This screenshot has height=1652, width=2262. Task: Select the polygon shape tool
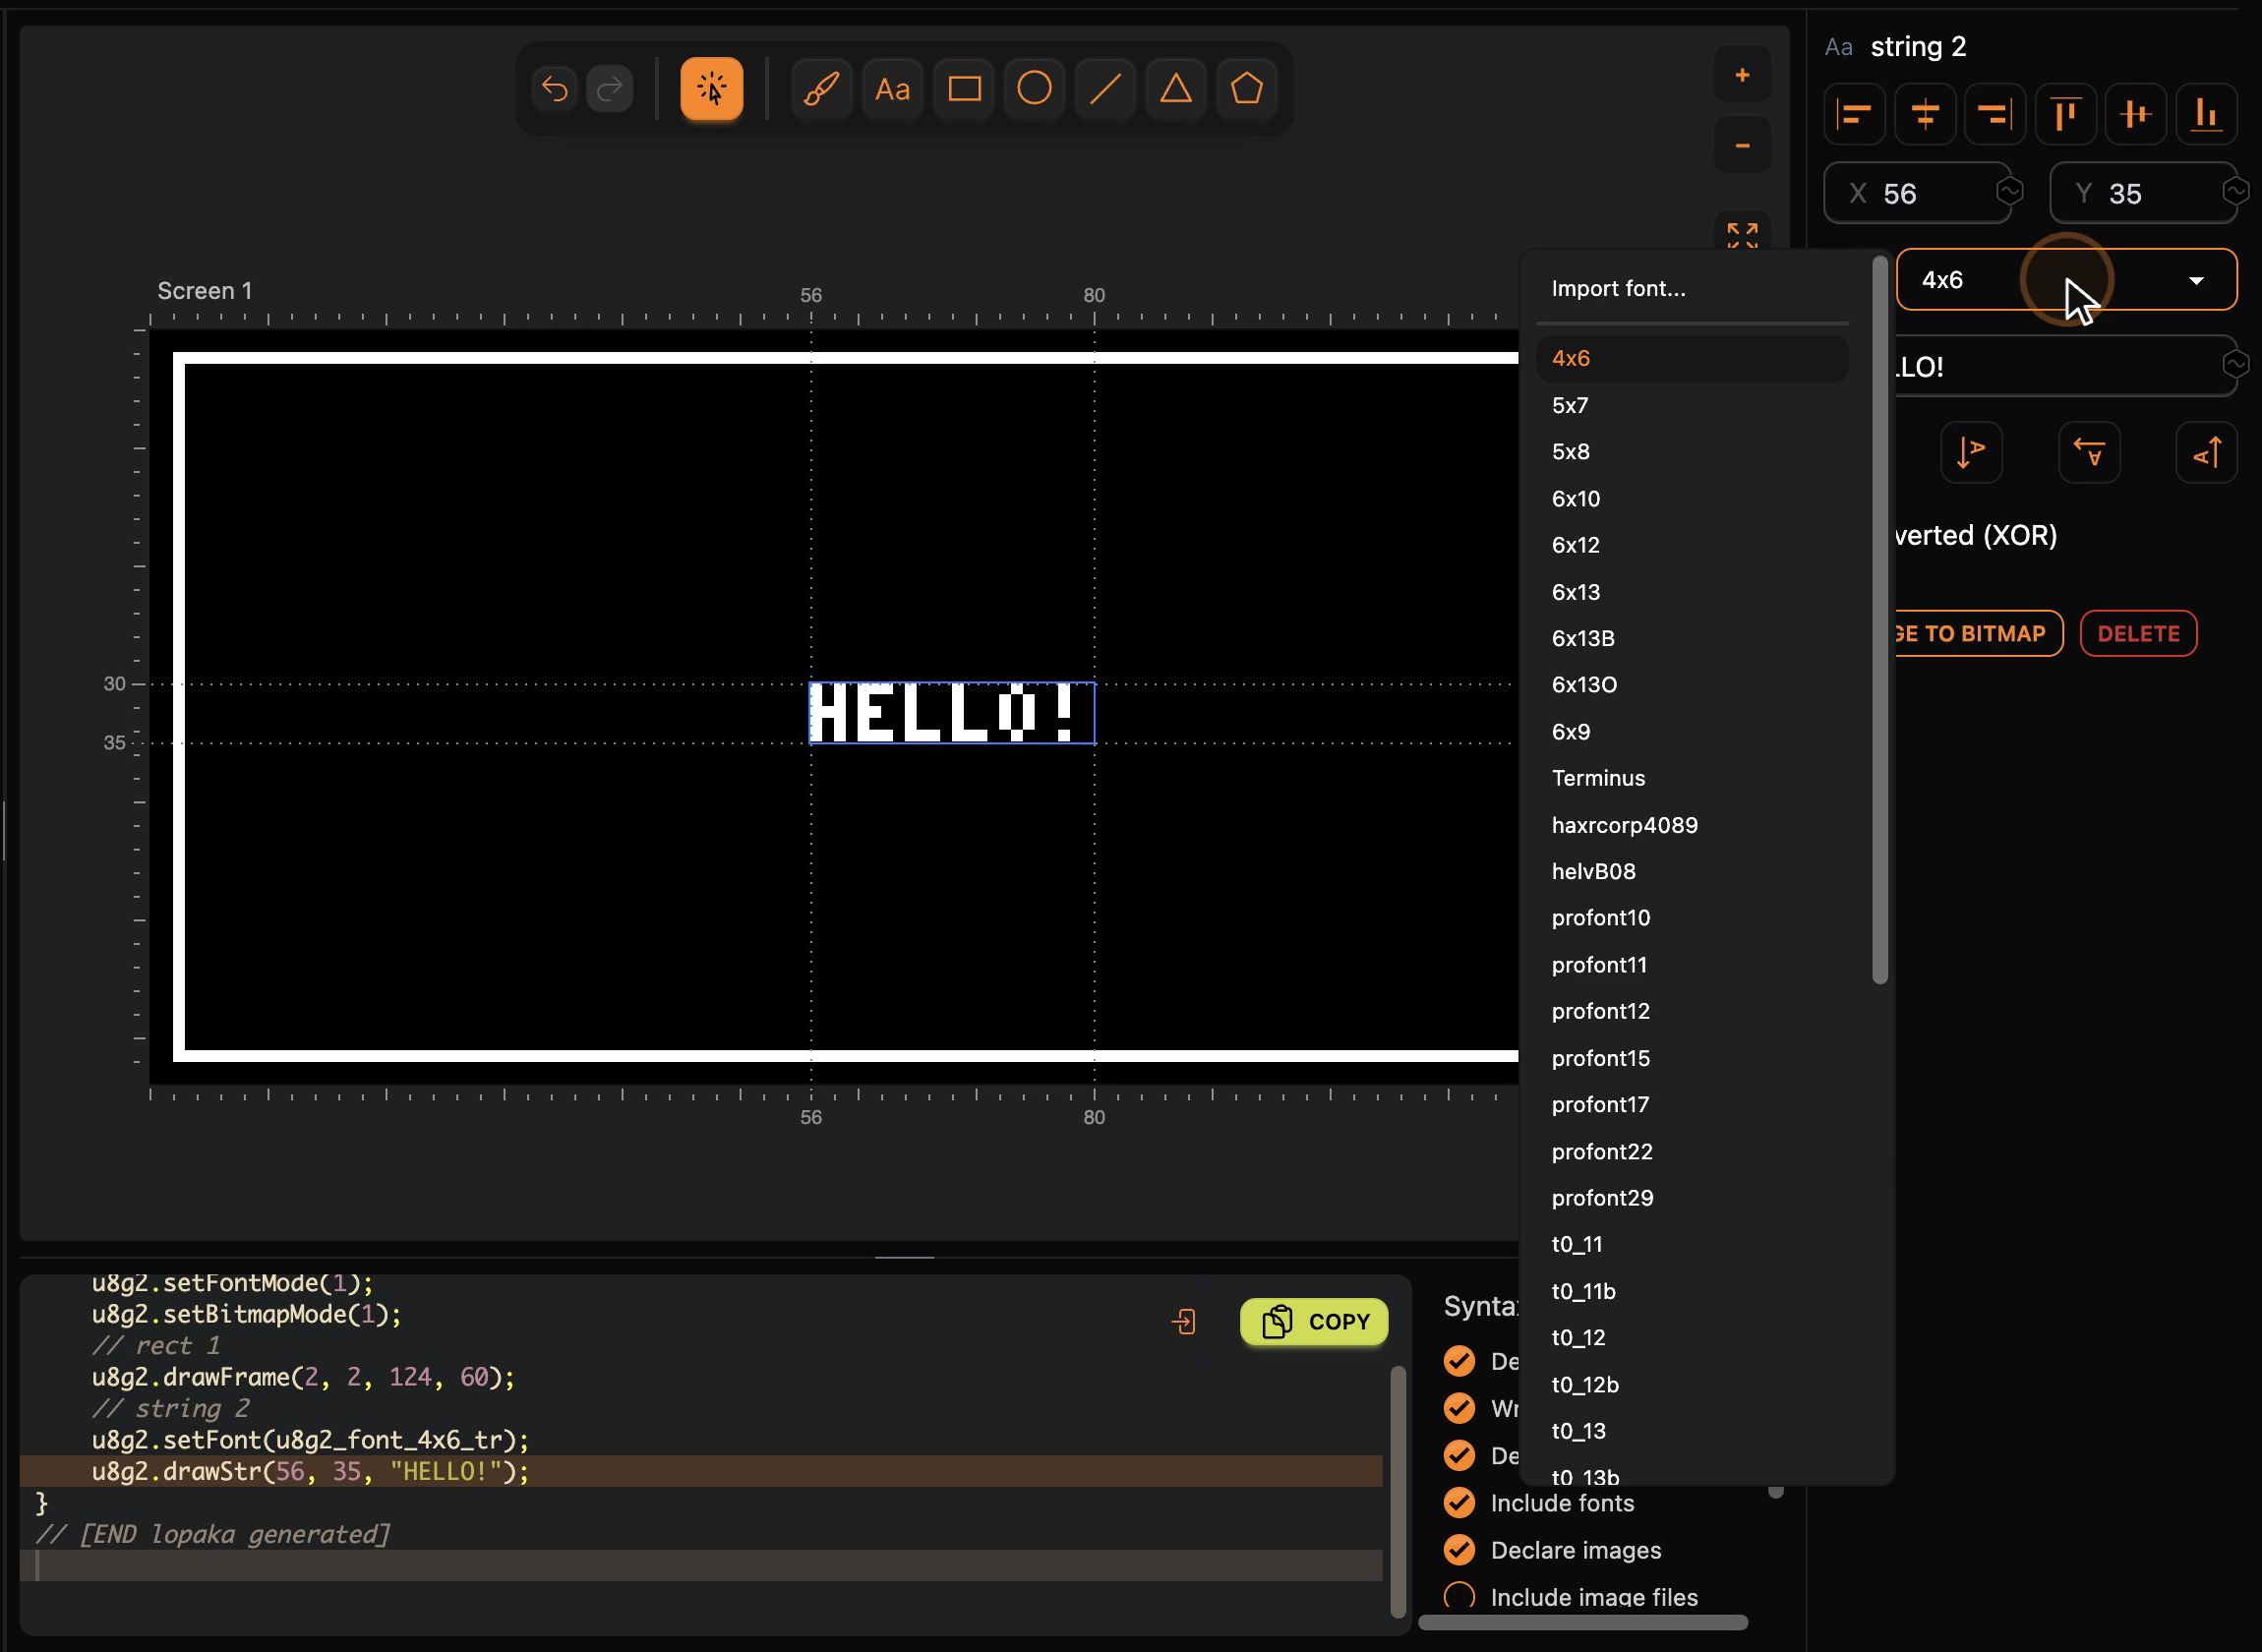pos(1247,89)
